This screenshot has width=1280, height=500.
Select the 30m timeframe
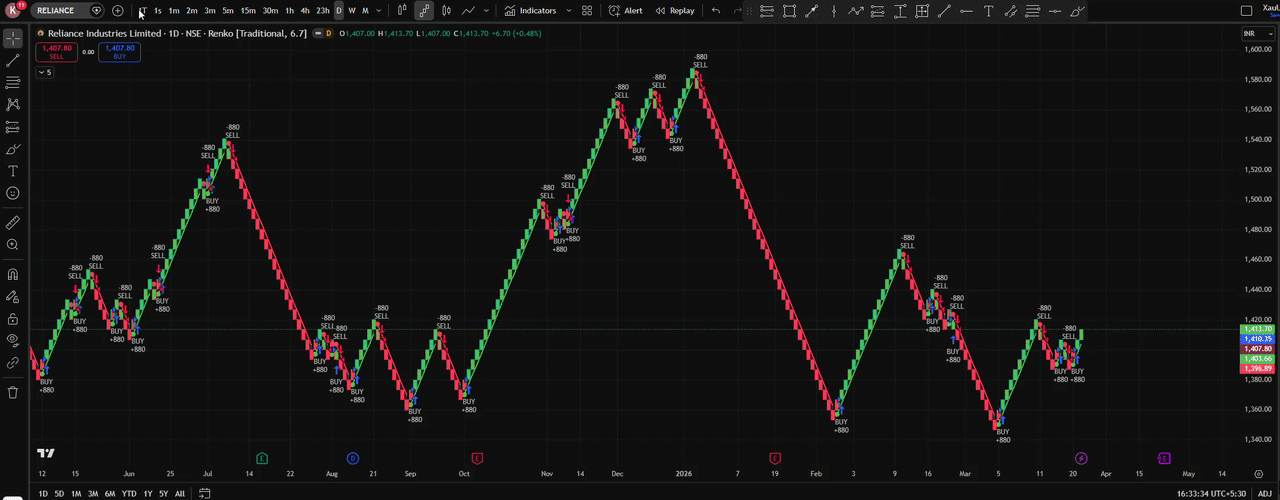click(x=270, y=11)
